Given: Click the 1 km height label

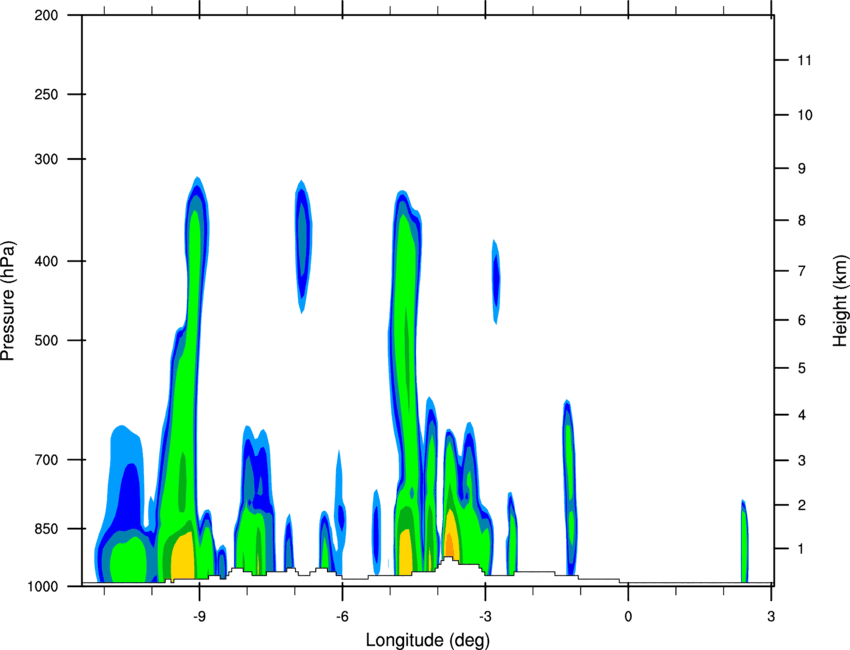Looking at the screenshot, I should (x=801, y=549).
